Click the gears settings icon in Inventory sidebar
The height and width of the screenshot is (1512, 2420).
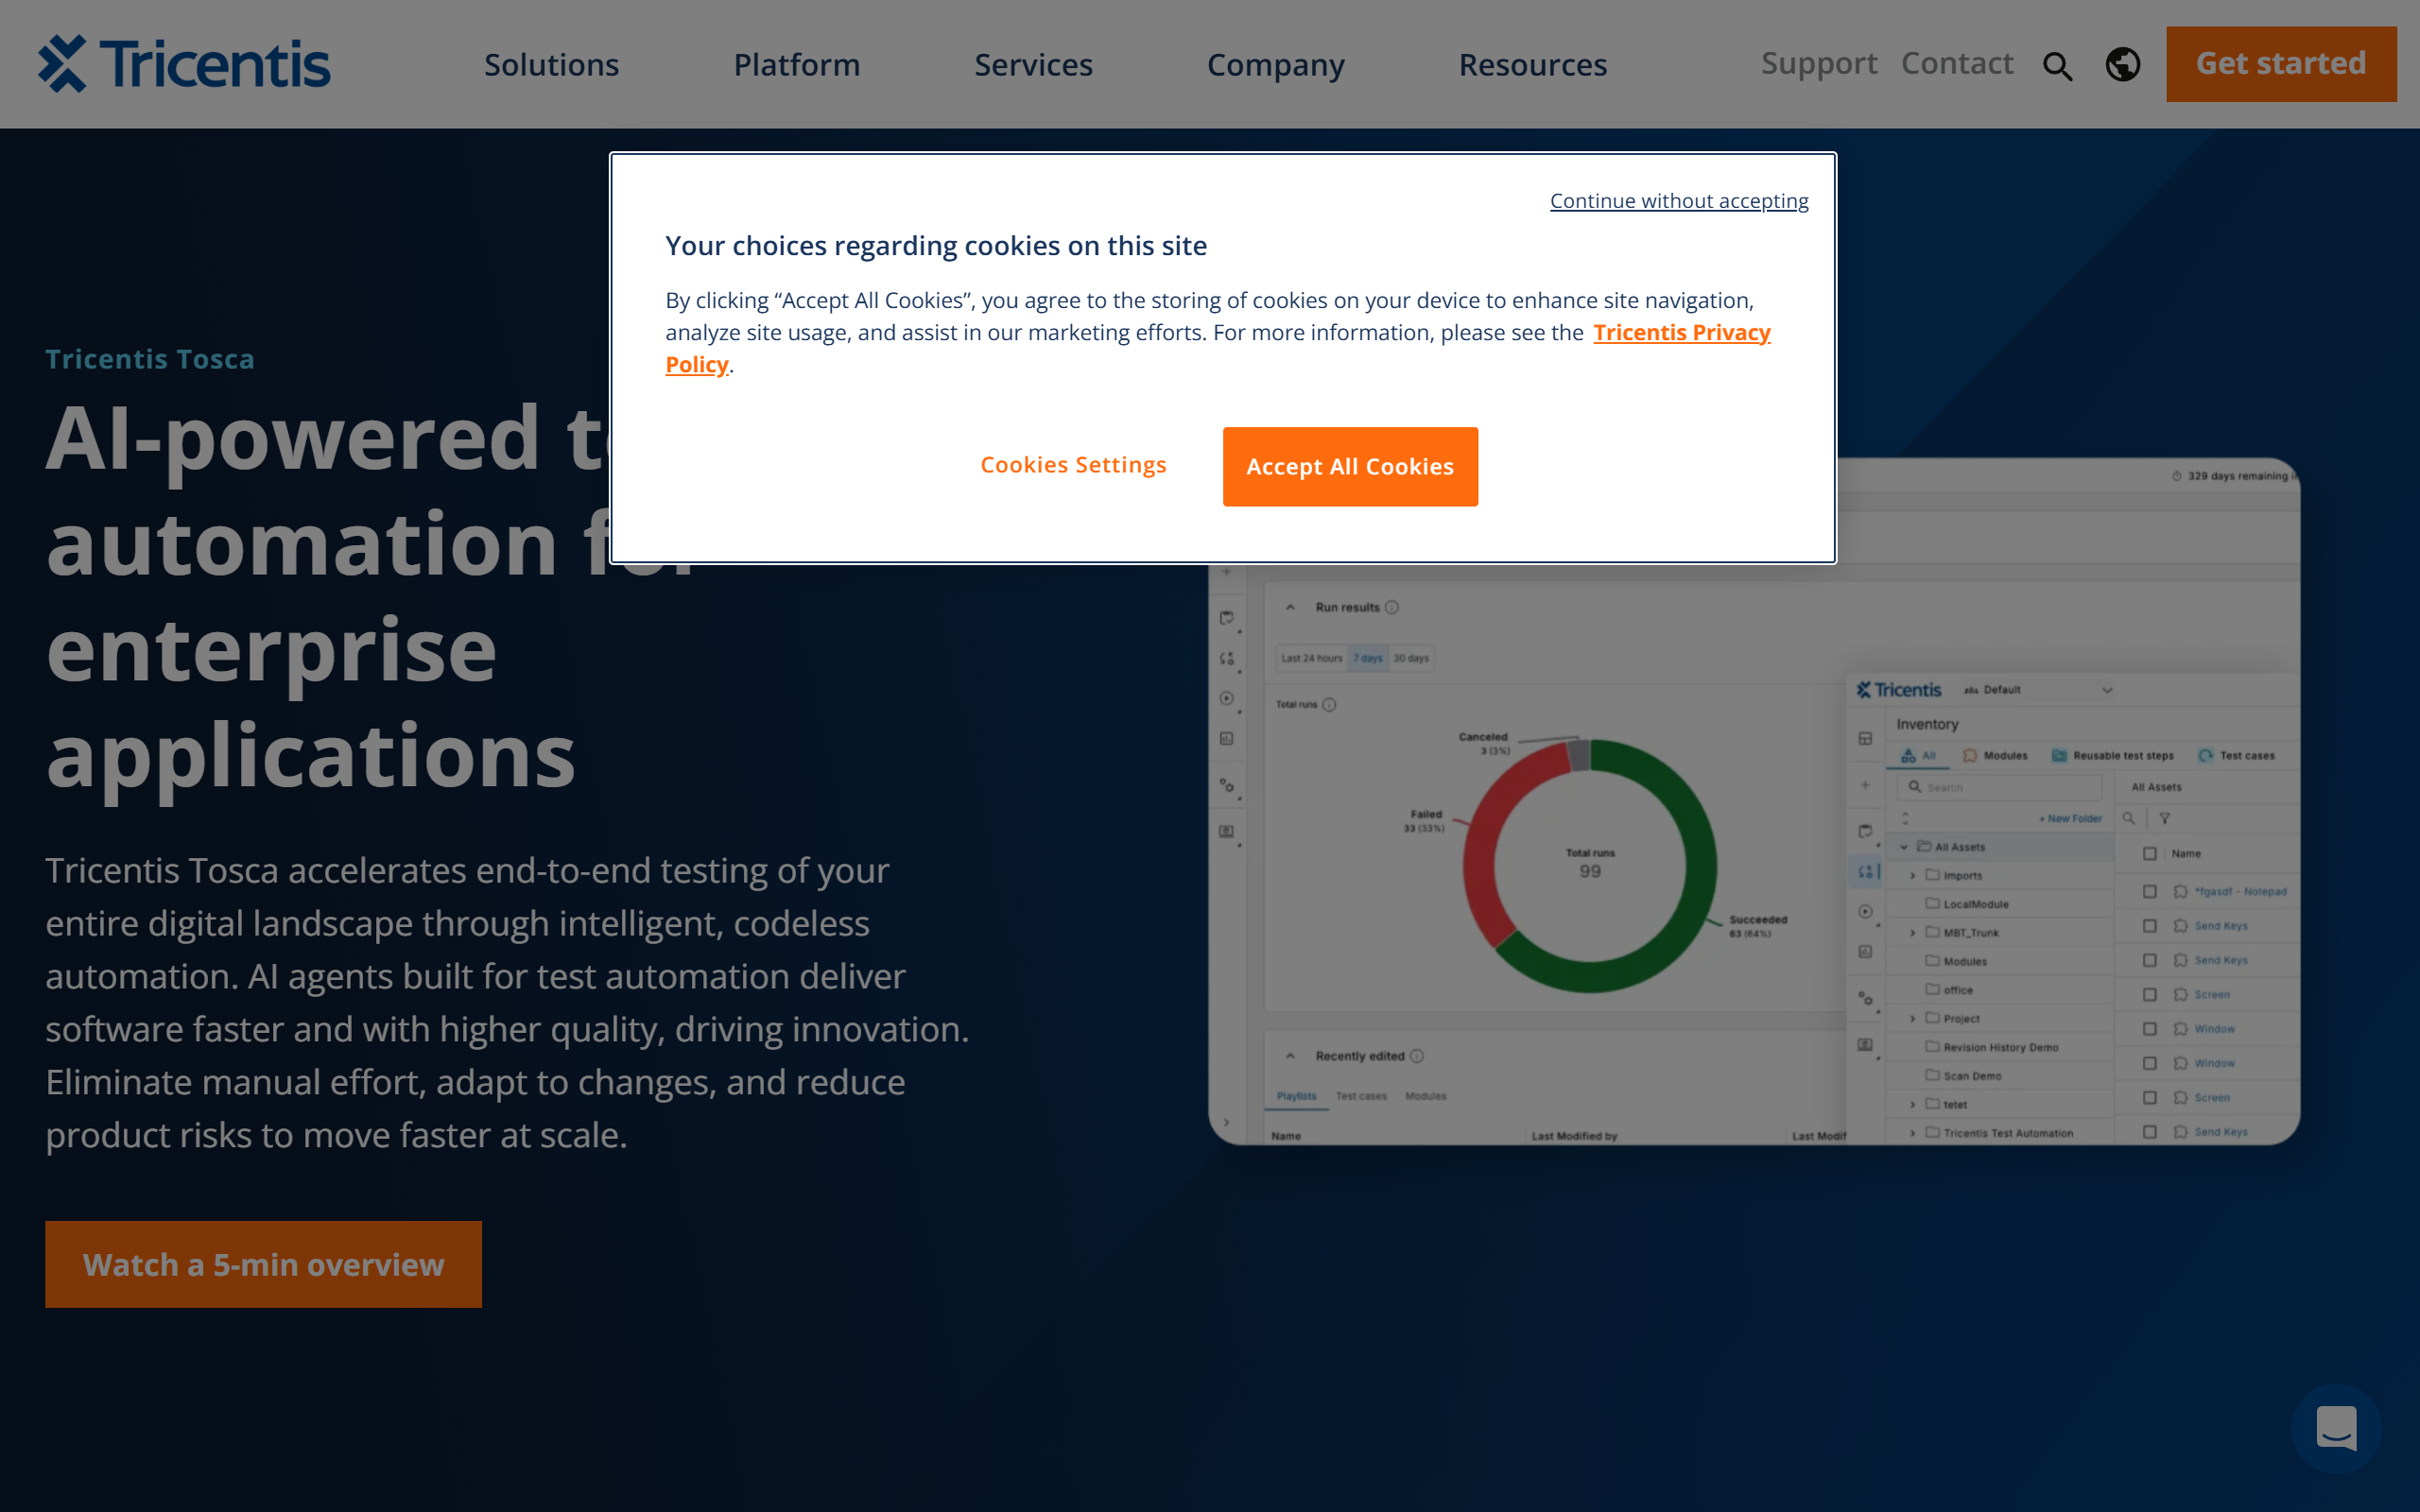click(1865, 998)
